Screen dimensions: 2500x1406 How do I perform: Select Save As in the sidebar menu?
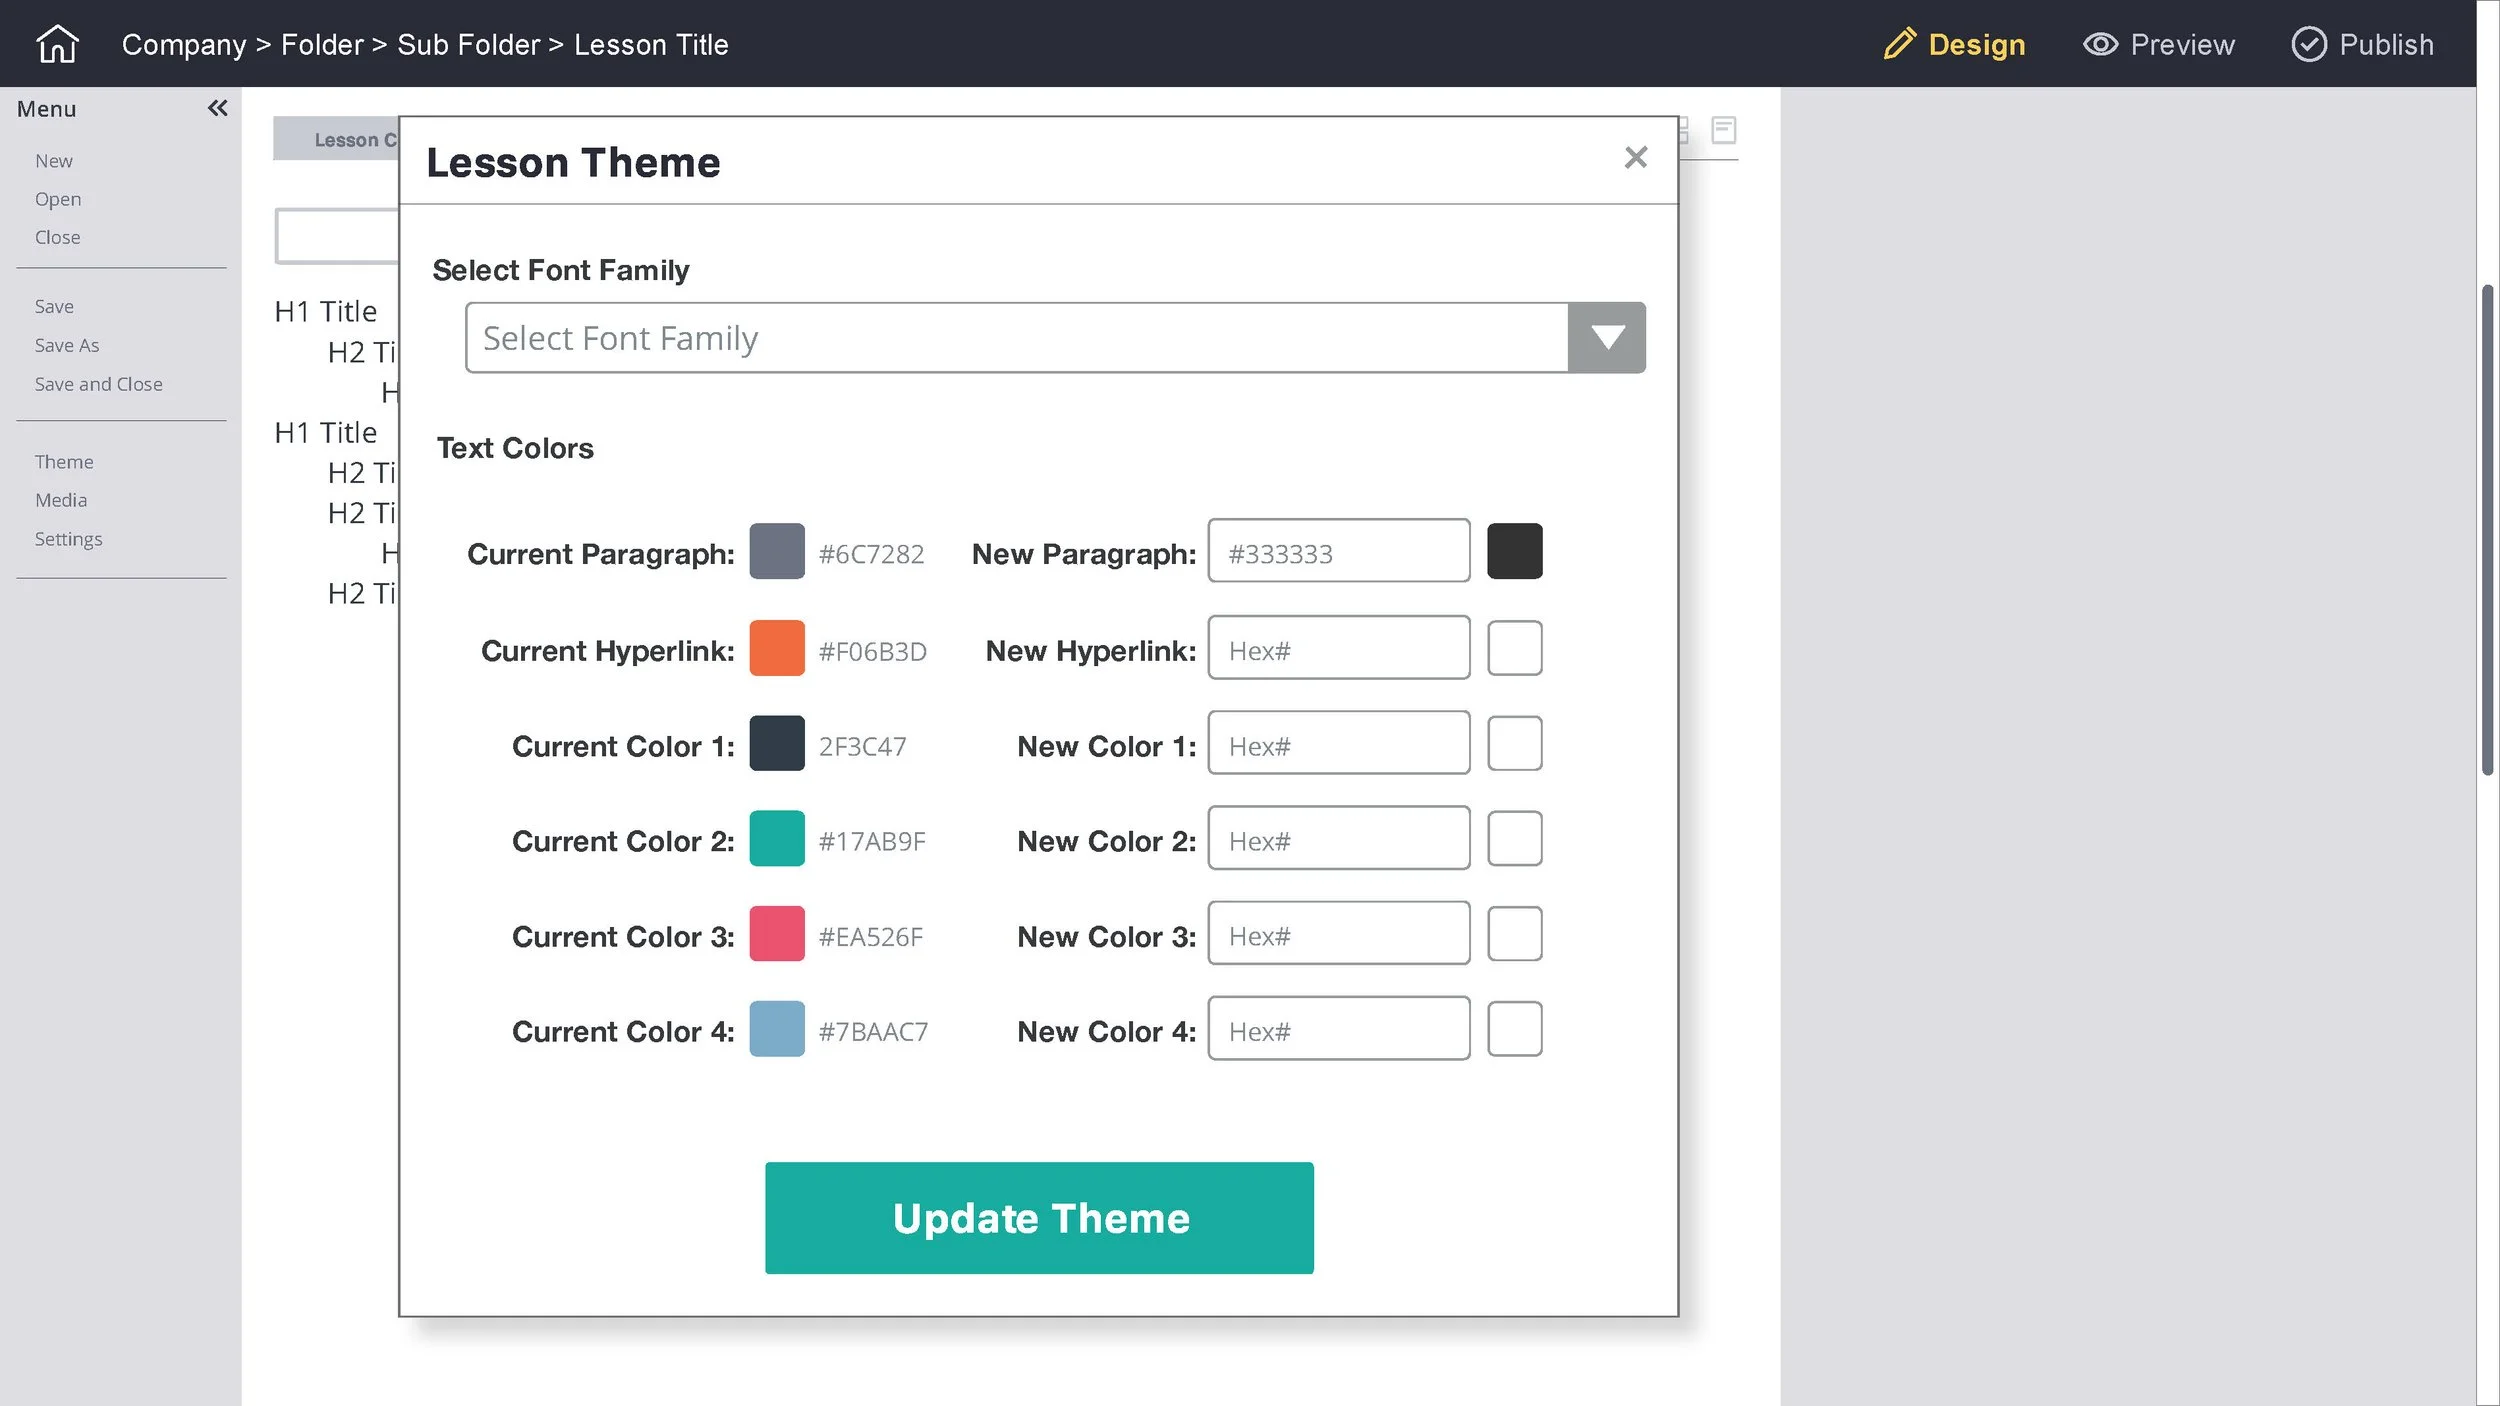pyautogui.click(x=67, y=345)
